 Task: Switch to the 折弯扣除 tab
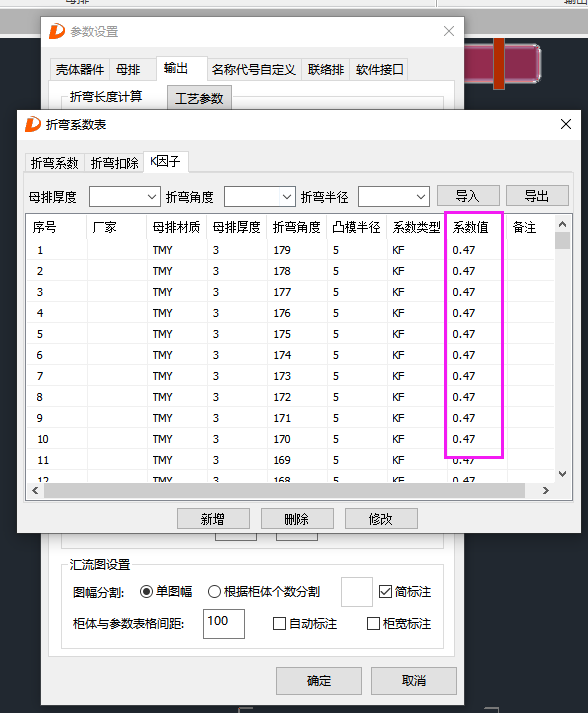[x=114, y=163]
